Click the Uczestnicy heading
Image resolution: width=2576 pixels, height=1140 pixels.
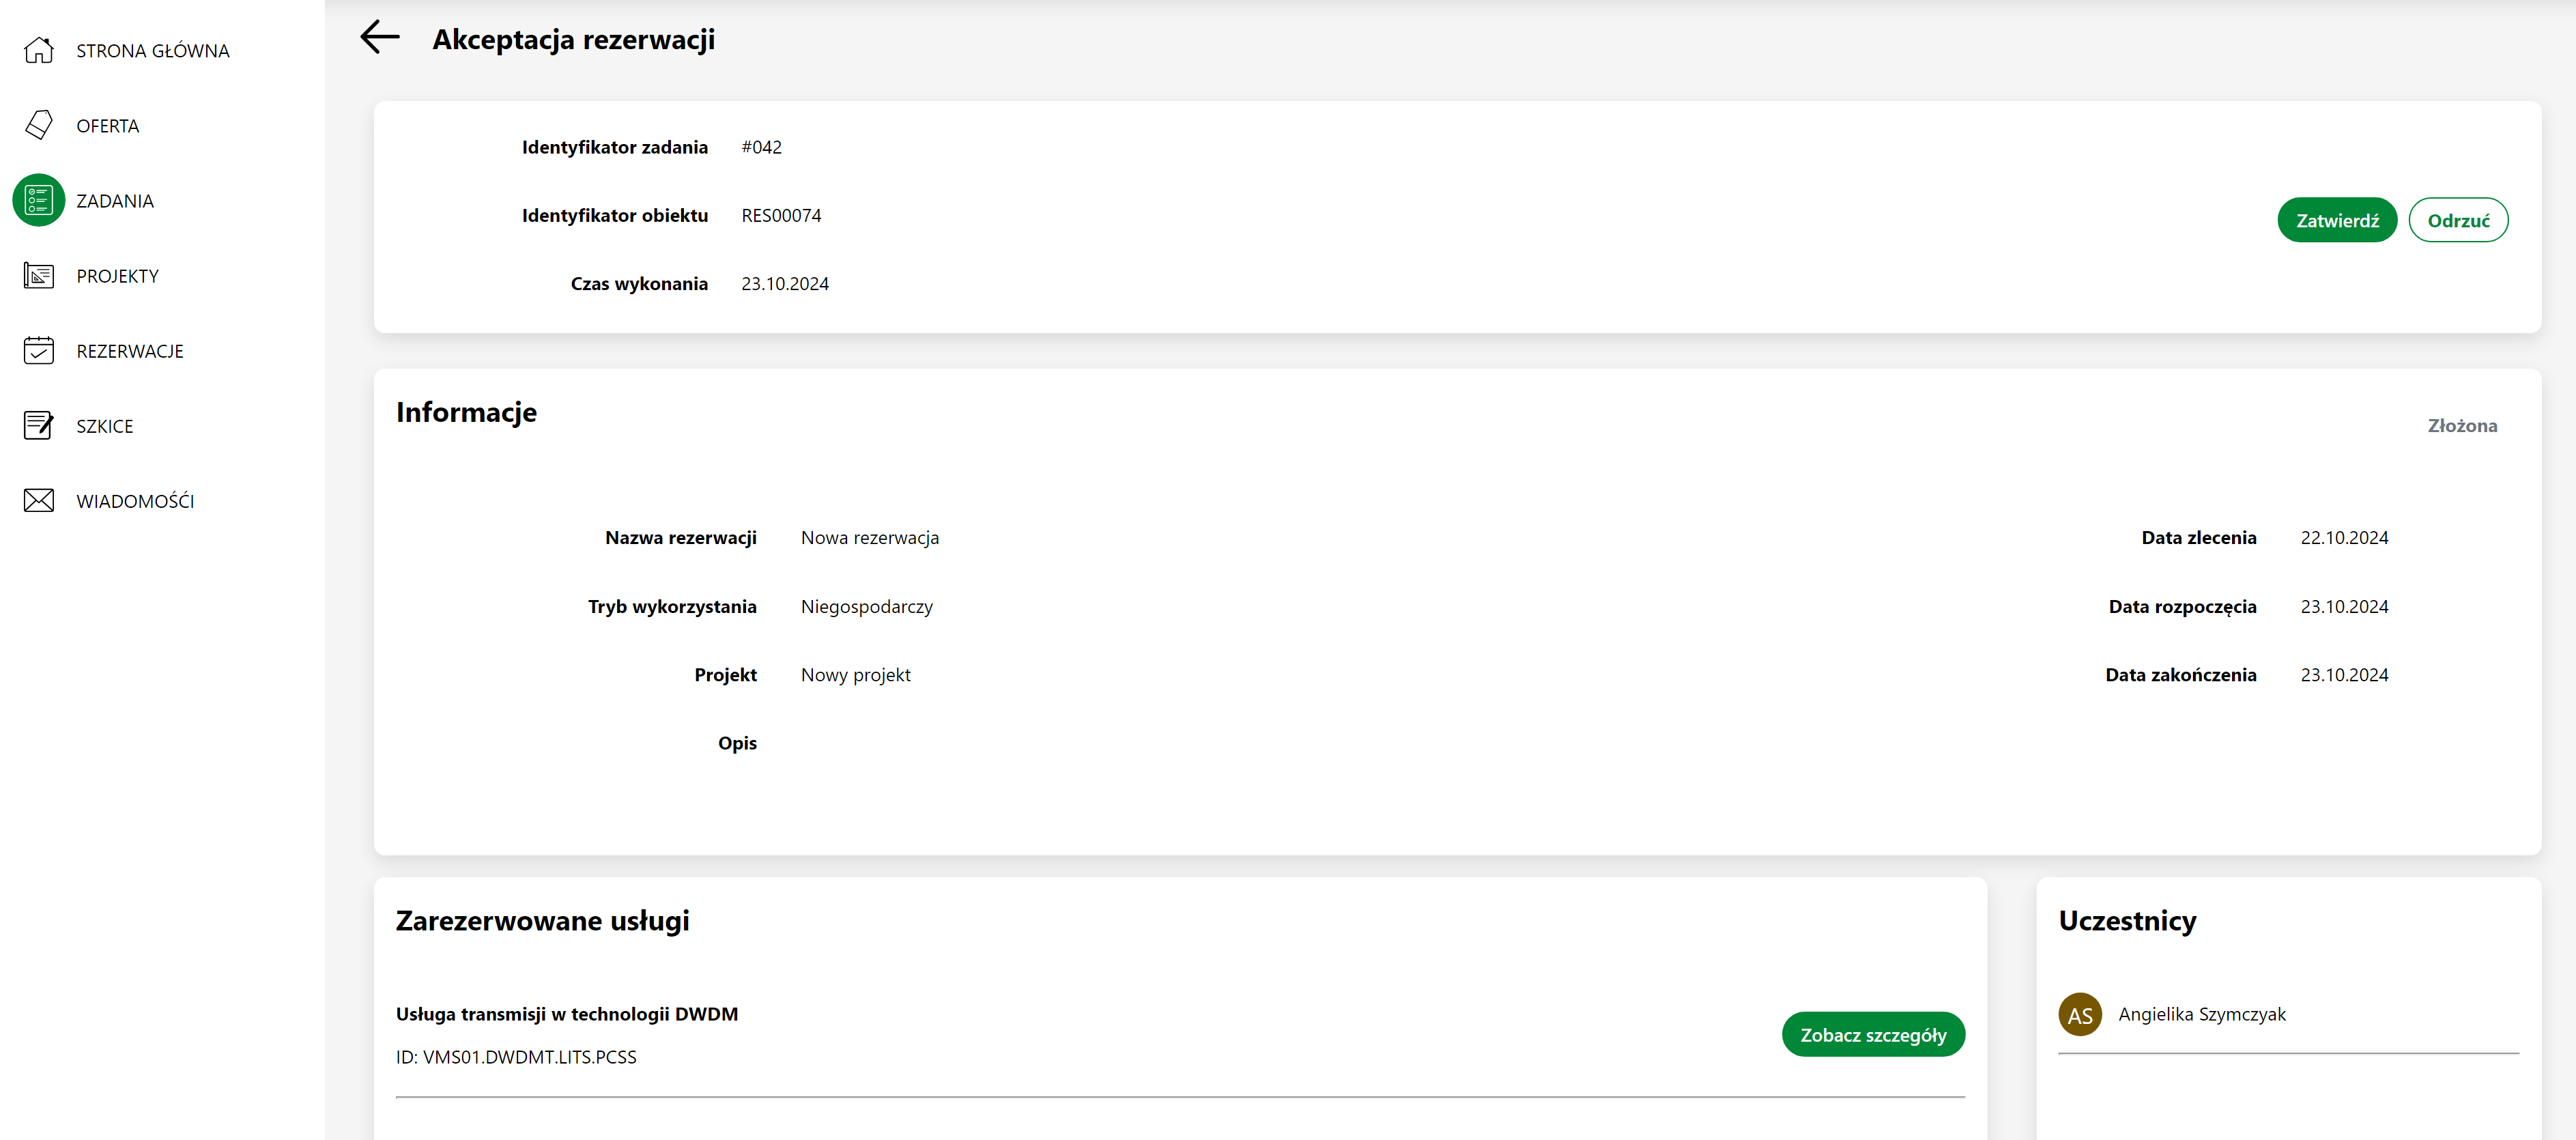(2127, 921)
